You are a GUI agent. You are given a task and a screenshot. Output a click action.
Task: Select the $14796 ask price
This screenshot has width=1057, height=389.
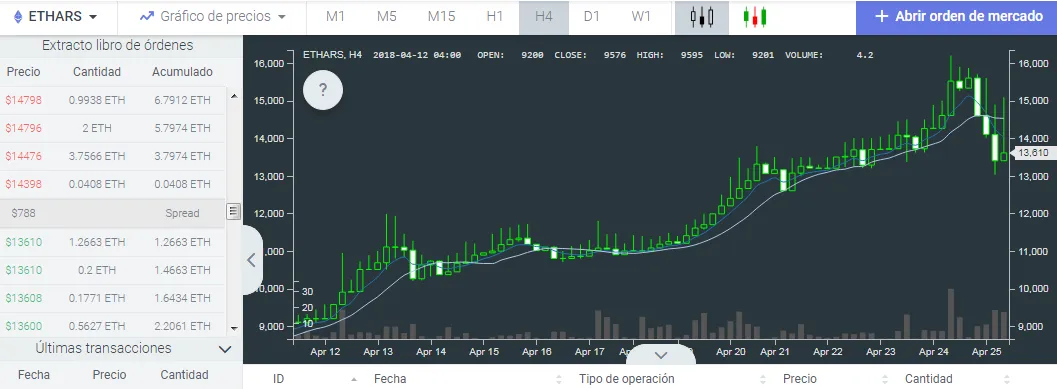point(24,128)
